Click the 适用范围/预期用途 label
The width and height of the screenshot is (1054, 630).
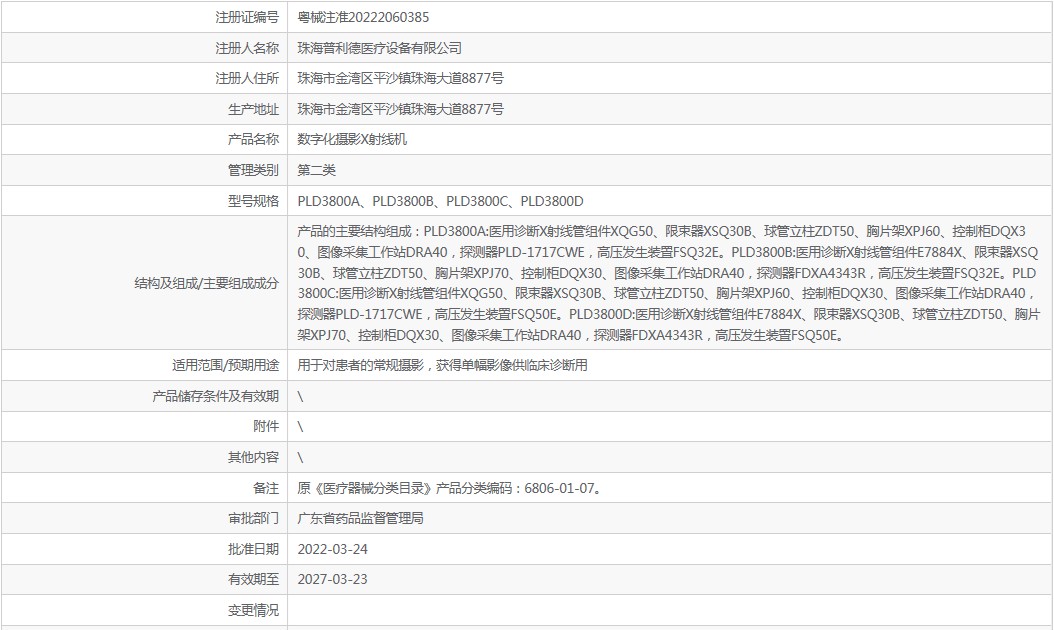click(x=225, y=365)
